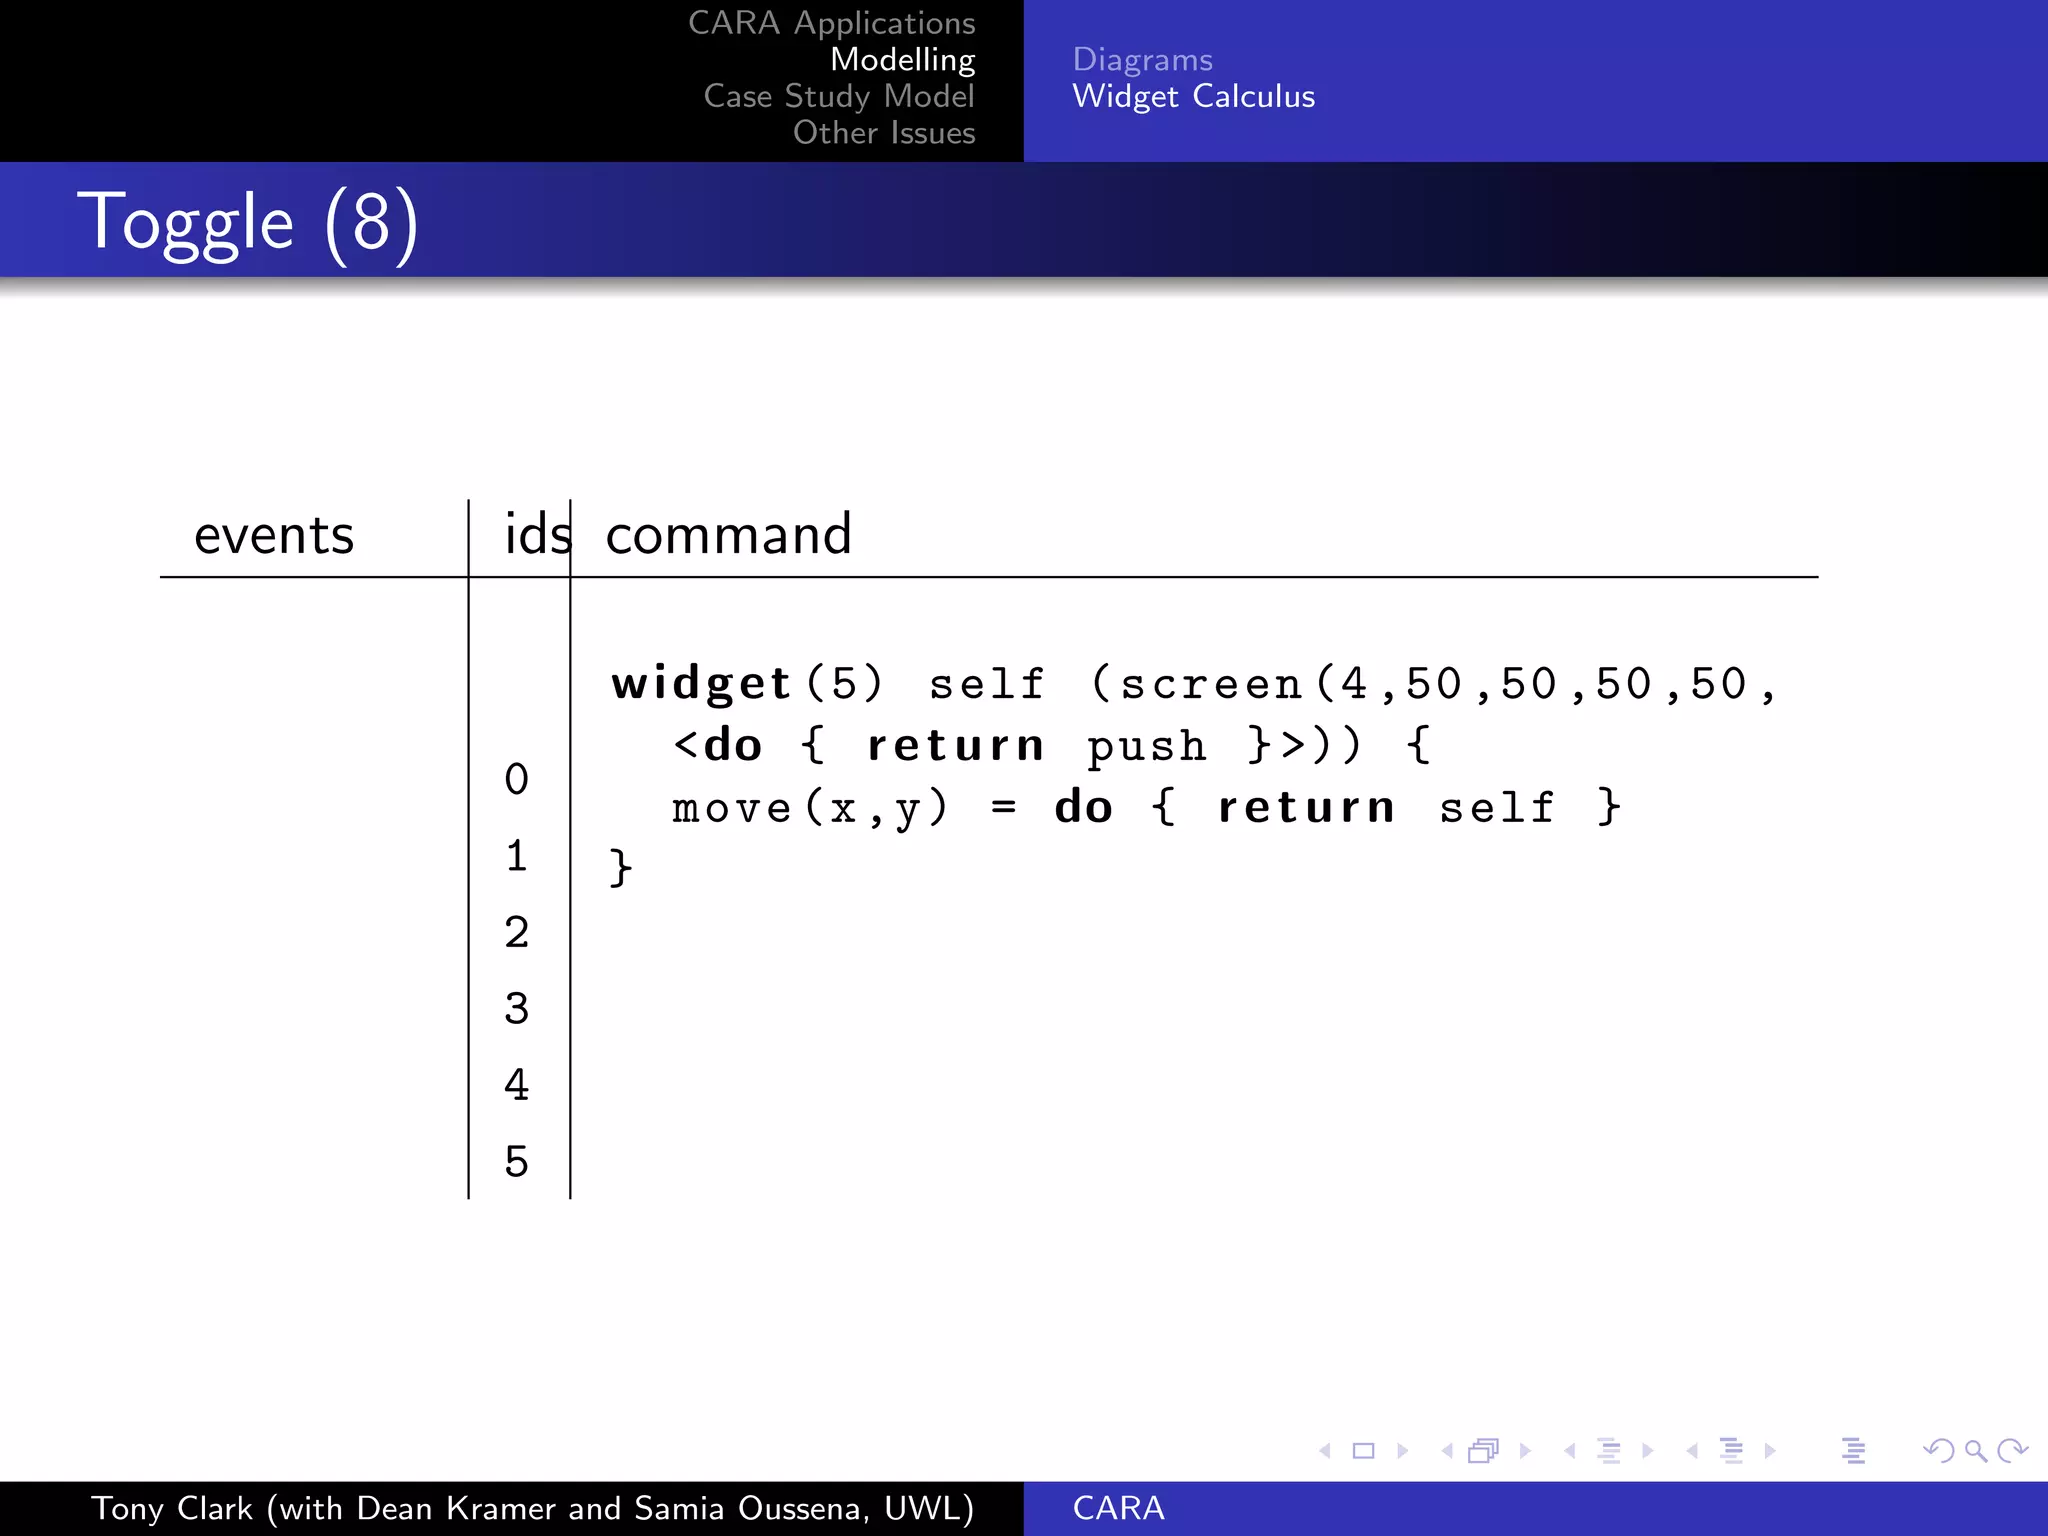Click the stacked frames navigation icon
This screenshot has width=2048, height=1536.
1484,1450
